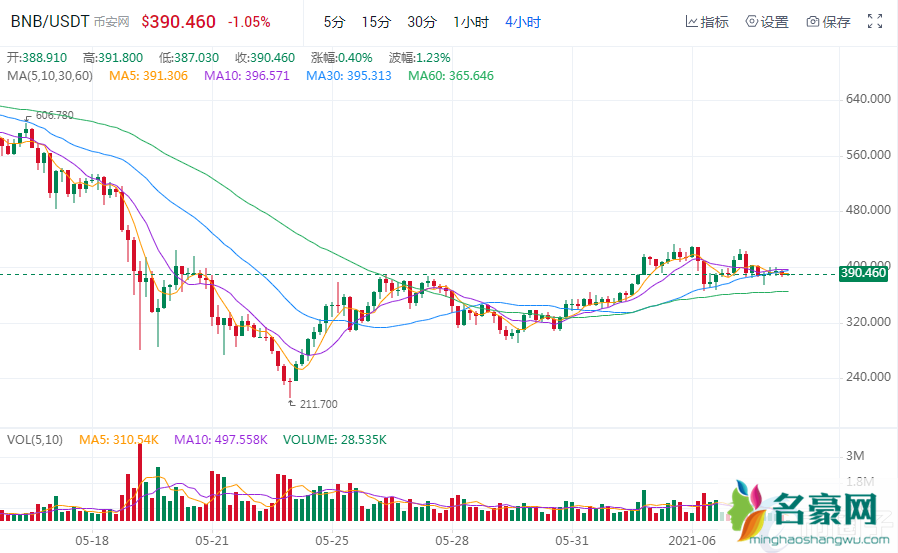Screen dimensions: 898x553
Task: Click the 05-28 date on time axis
Action: tap(452, 540)
